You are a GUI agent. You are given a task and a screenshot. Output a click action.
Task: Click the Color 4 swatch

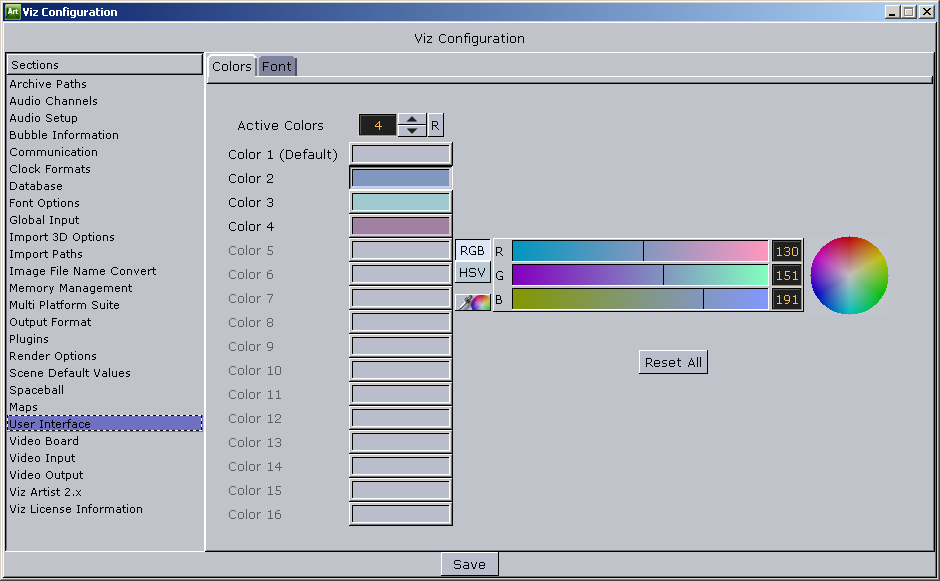(399, 226)
